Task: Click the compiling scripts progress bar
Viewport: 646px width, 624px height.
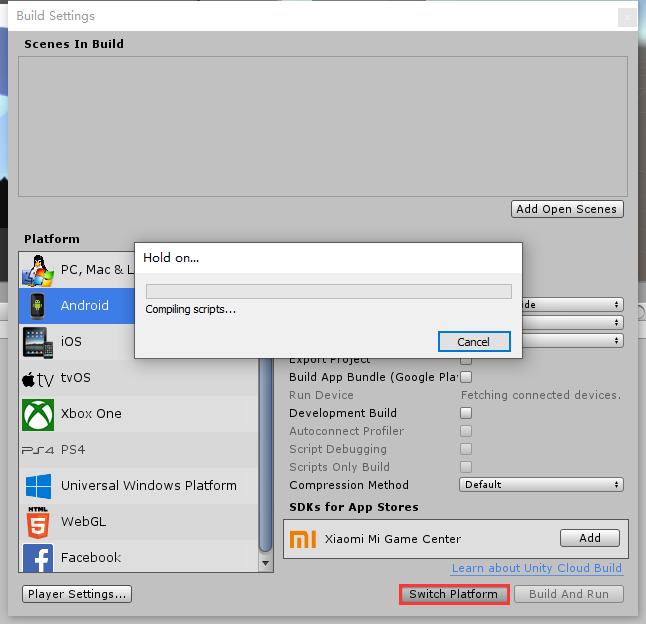Action: click(x=329, y=292)
